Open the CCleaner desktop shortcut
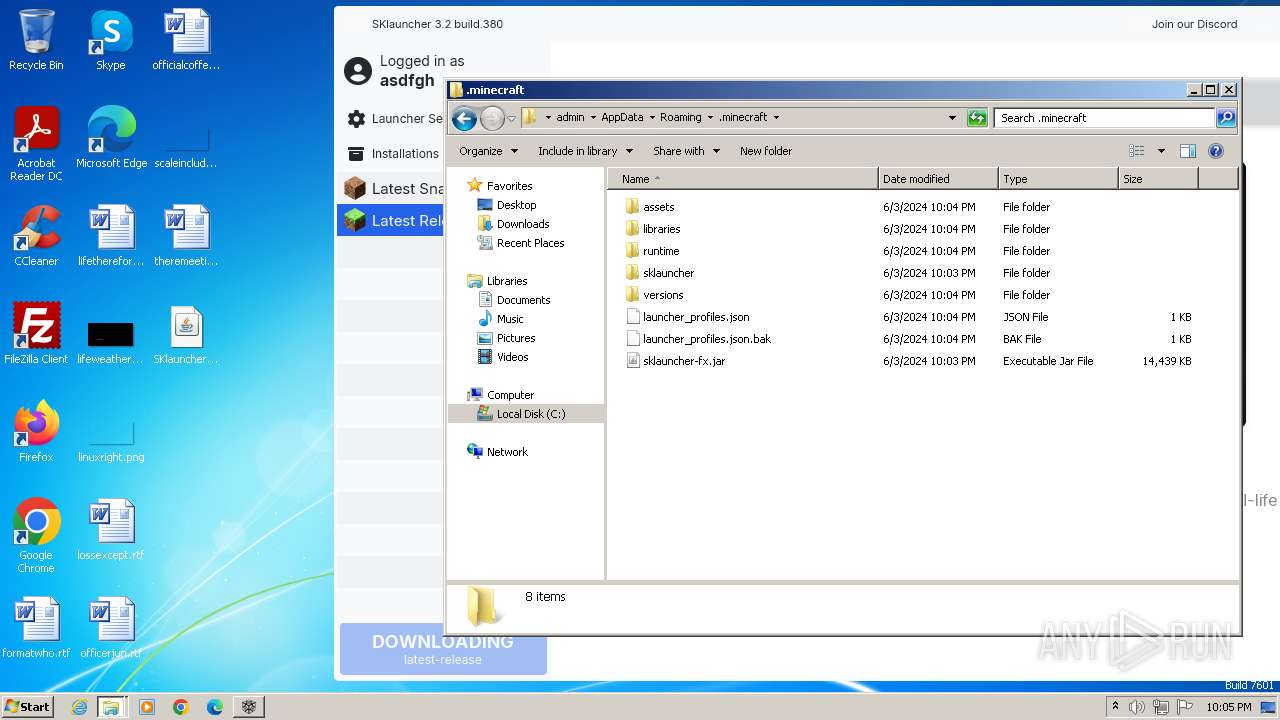The height and width of the screenshot is (720, 1280). click(x=36, y=236)
